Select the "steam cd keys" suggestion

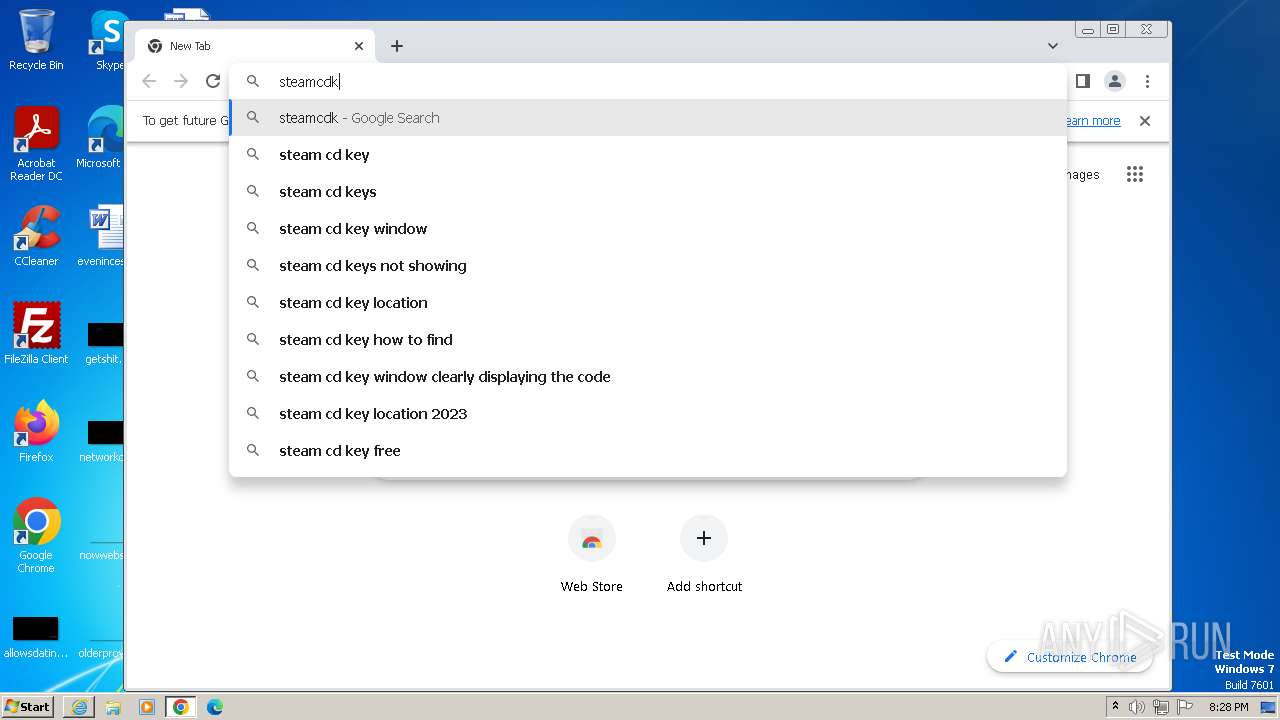pos(648,192)
